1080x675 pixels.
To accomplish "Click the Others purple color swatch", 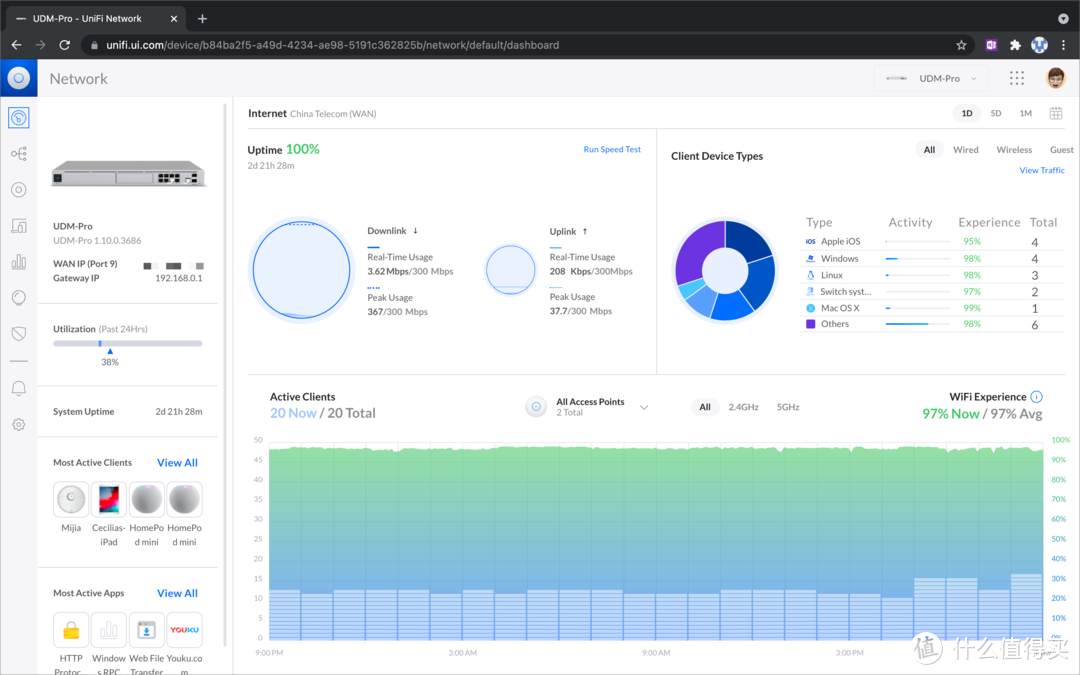I will click(811, 324).
